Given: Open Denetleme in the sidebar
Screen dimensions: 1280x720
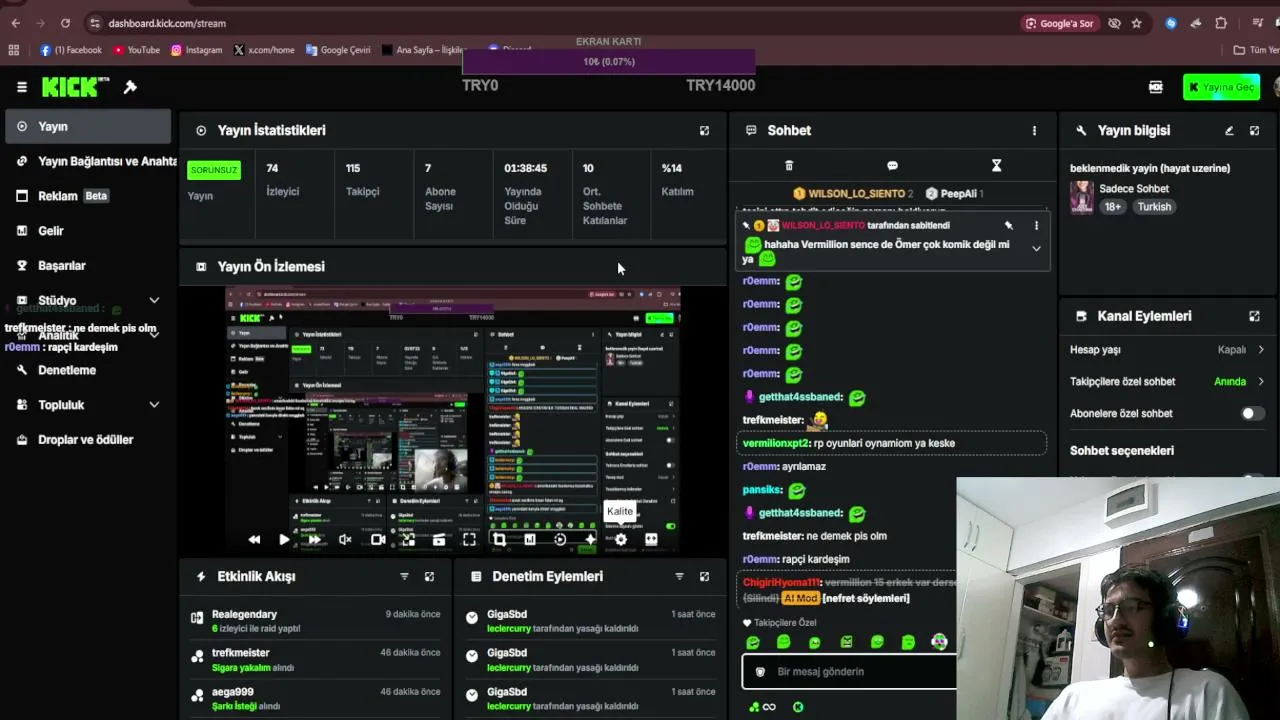Looking at the screenshot, I should 89,370.
